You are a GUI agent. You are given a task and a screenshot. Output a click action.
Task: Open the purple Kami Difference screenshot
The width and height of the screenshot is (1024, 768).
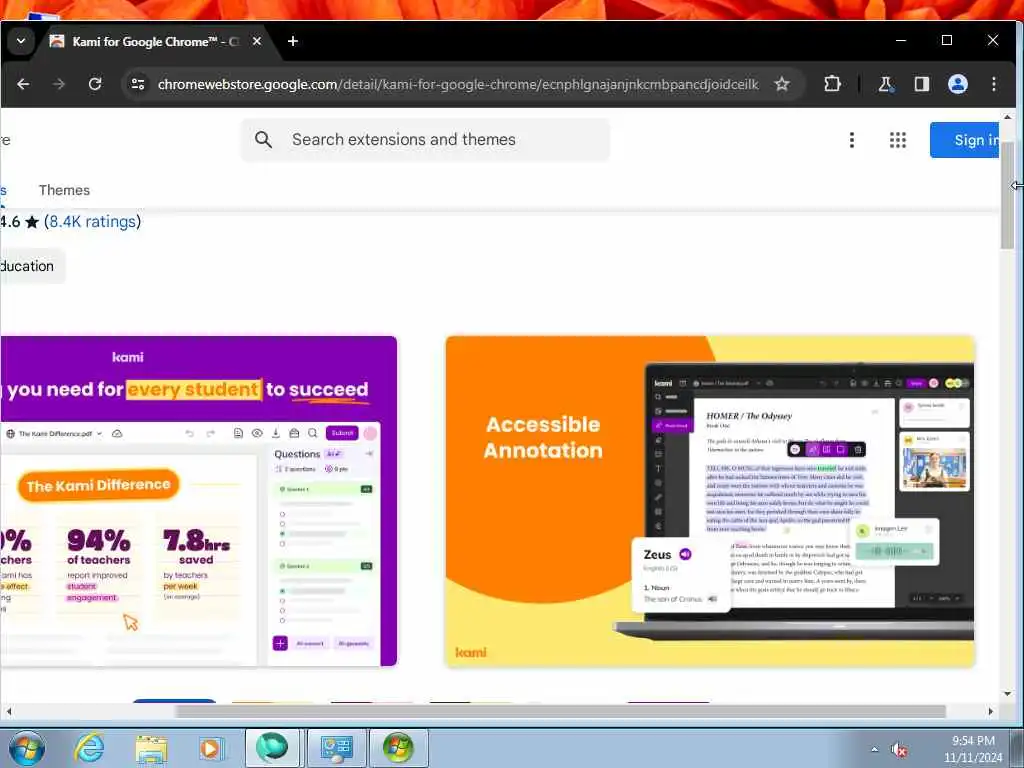[198, 501]
